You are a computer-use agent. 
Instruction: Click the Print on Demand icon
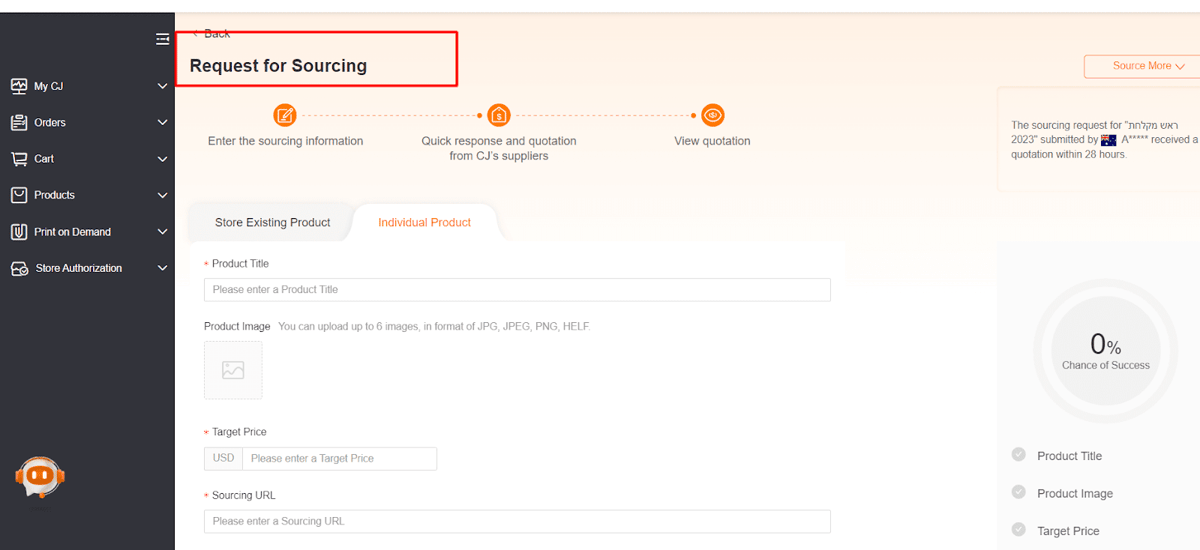pos(19,232)
